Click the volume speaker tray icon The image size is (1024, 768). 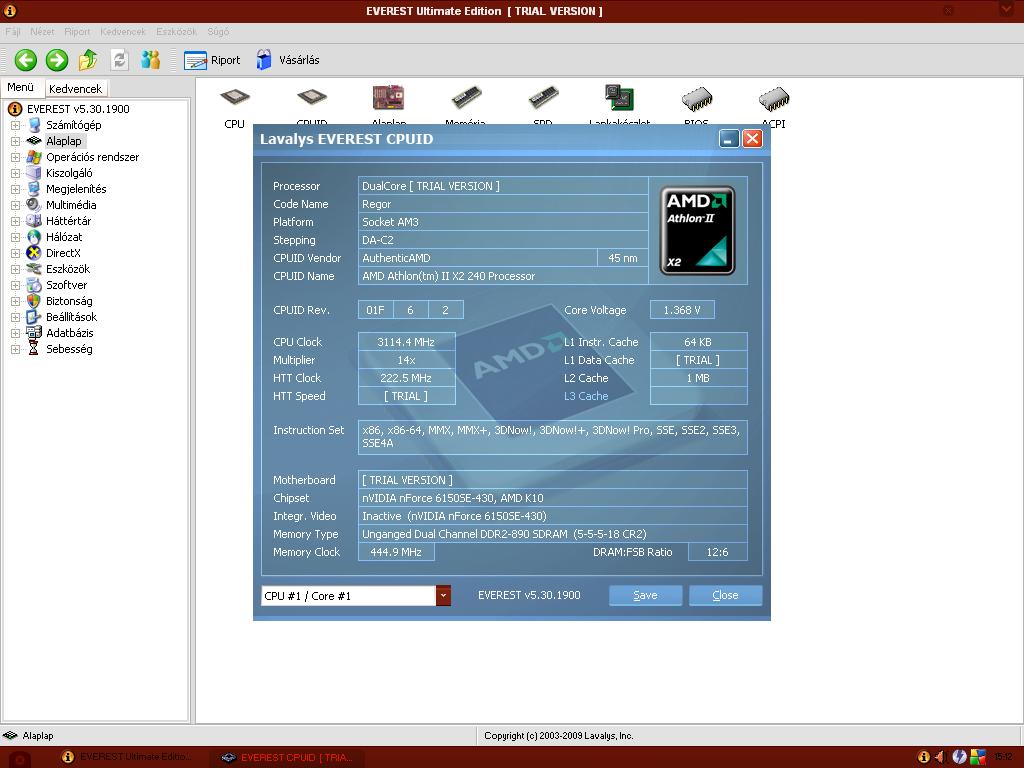(941, 757)
